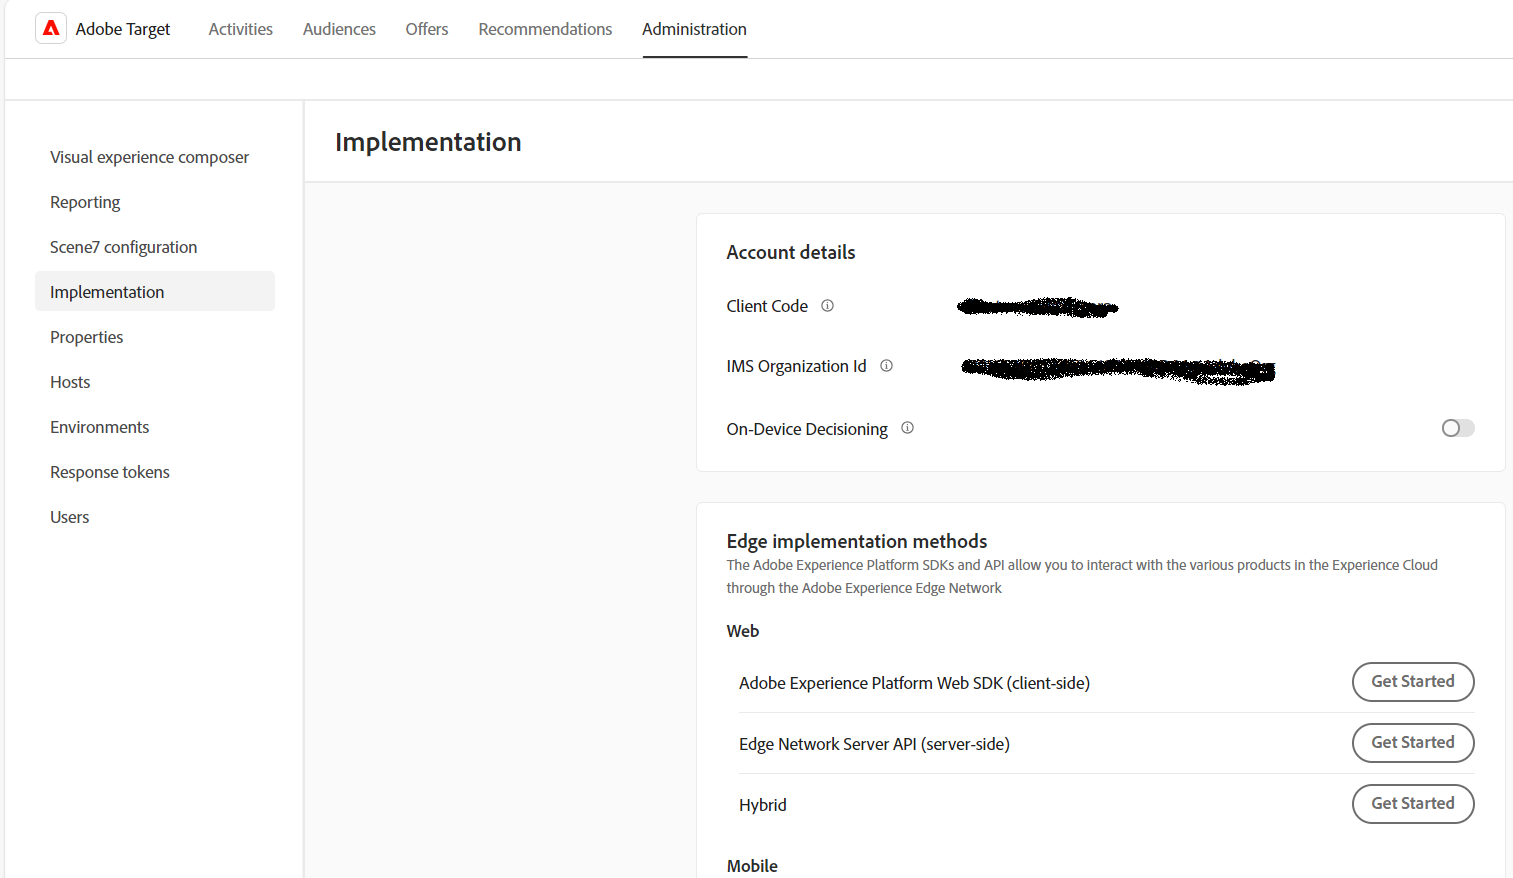Open the Activities tab
The height and width of the screenshot is (878, 1513).
click(x=240, y=29)
